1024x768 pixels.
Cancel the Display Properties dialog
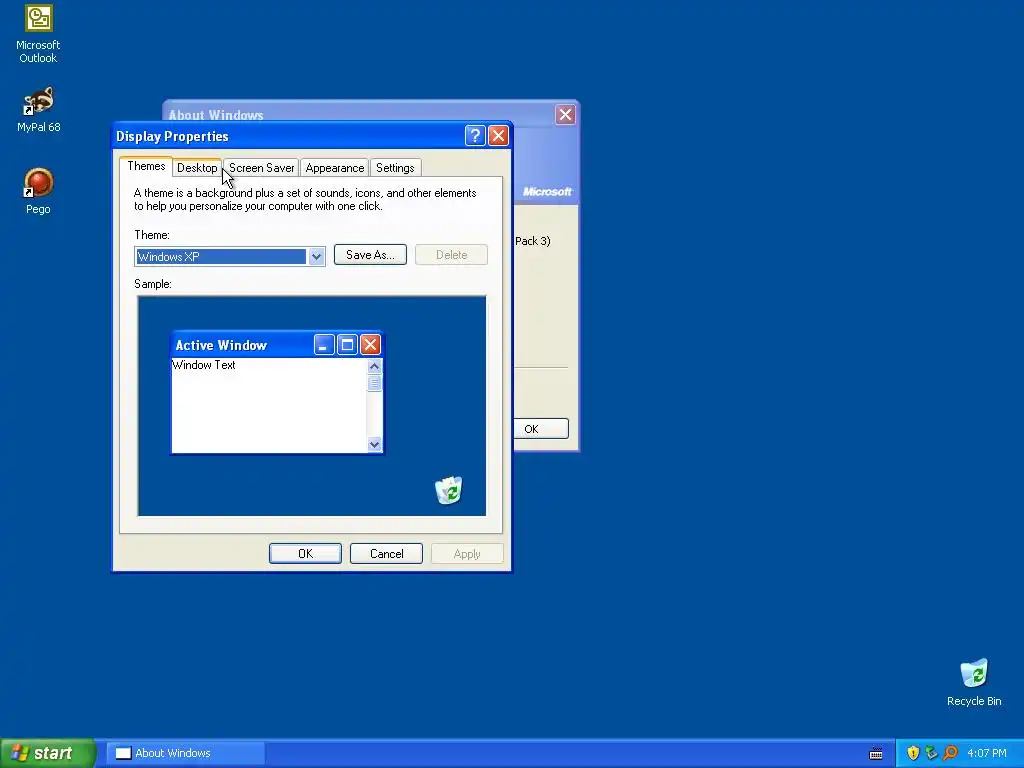pos(386,554)
